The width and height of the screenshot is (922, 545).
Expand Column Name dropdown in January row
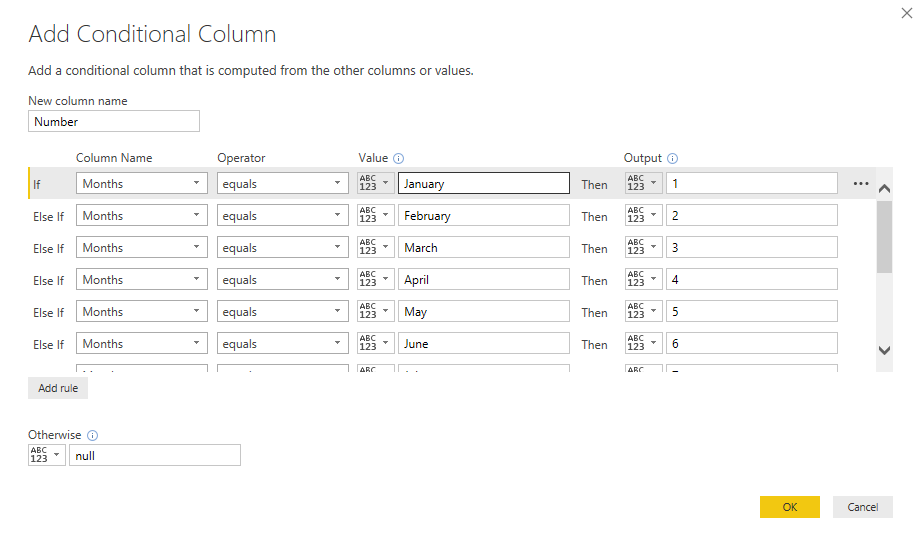click(x=142, y=183)
